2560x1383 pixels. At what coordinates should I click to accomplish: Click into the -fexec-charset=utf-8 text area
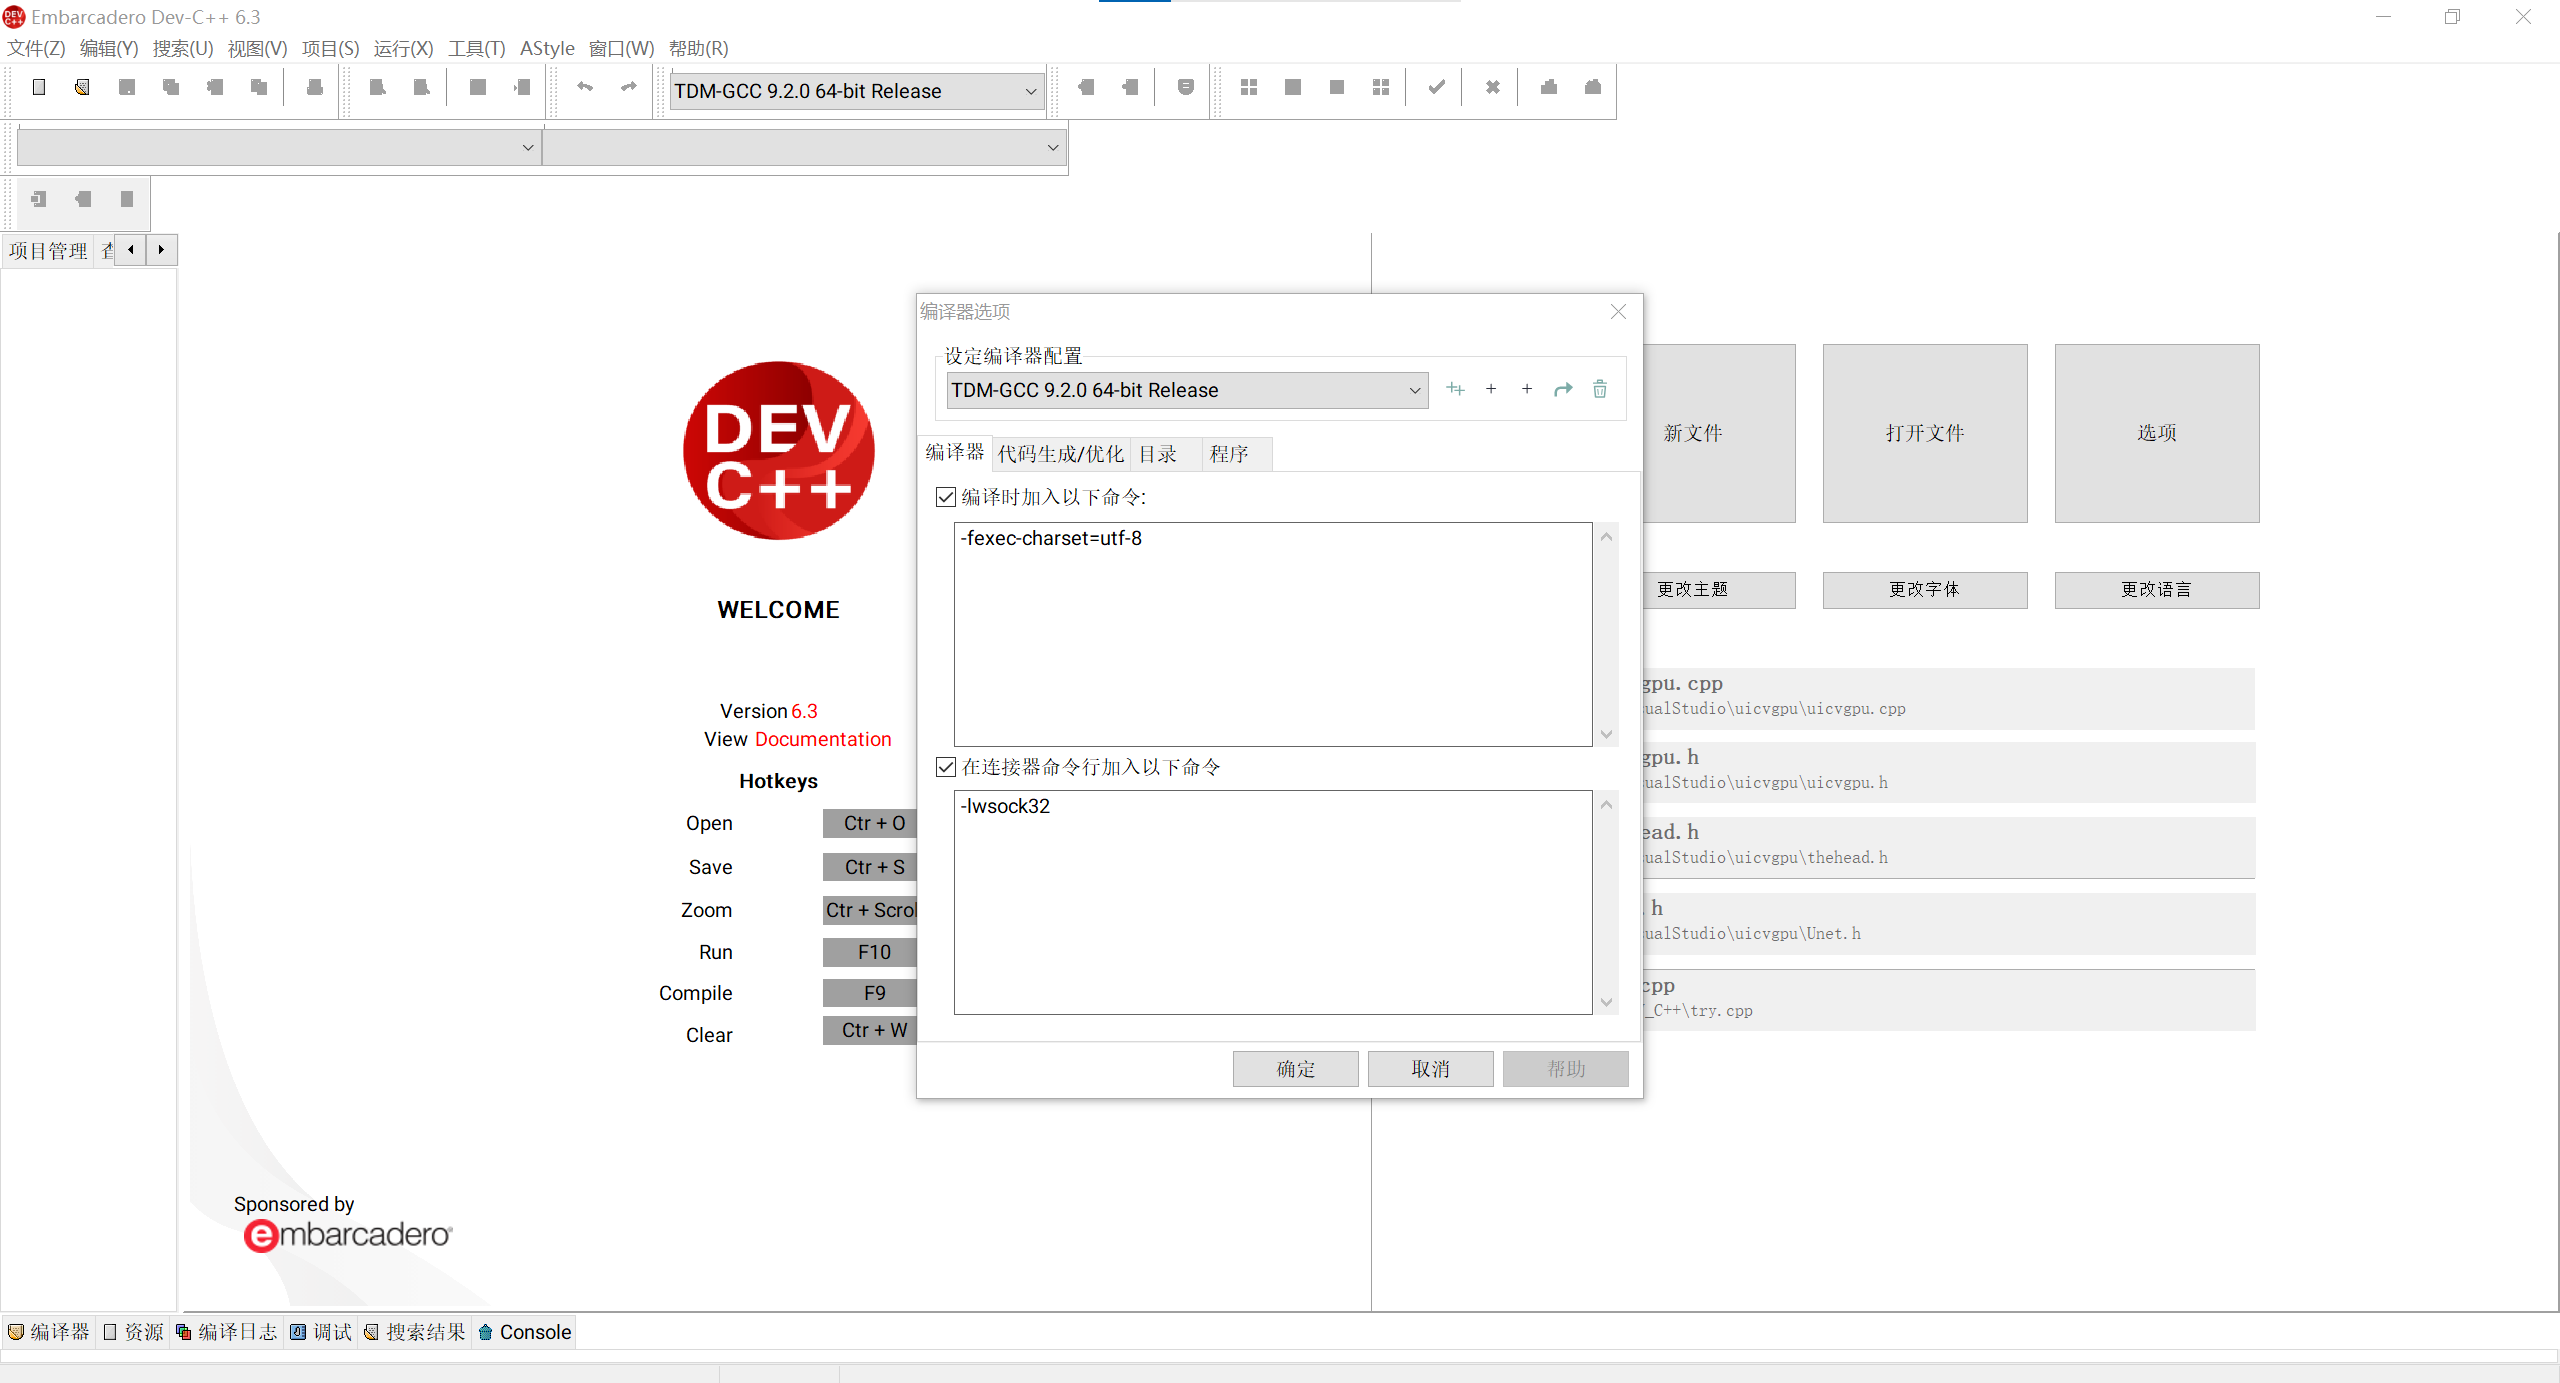[x=1273, y=634]
